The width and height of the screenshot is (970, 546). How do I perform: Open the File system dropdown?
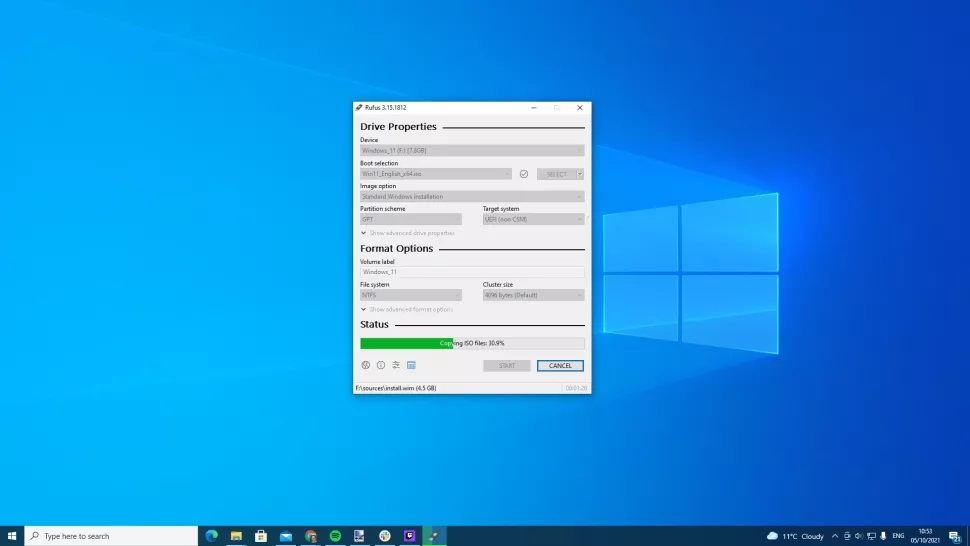(411, 295)
